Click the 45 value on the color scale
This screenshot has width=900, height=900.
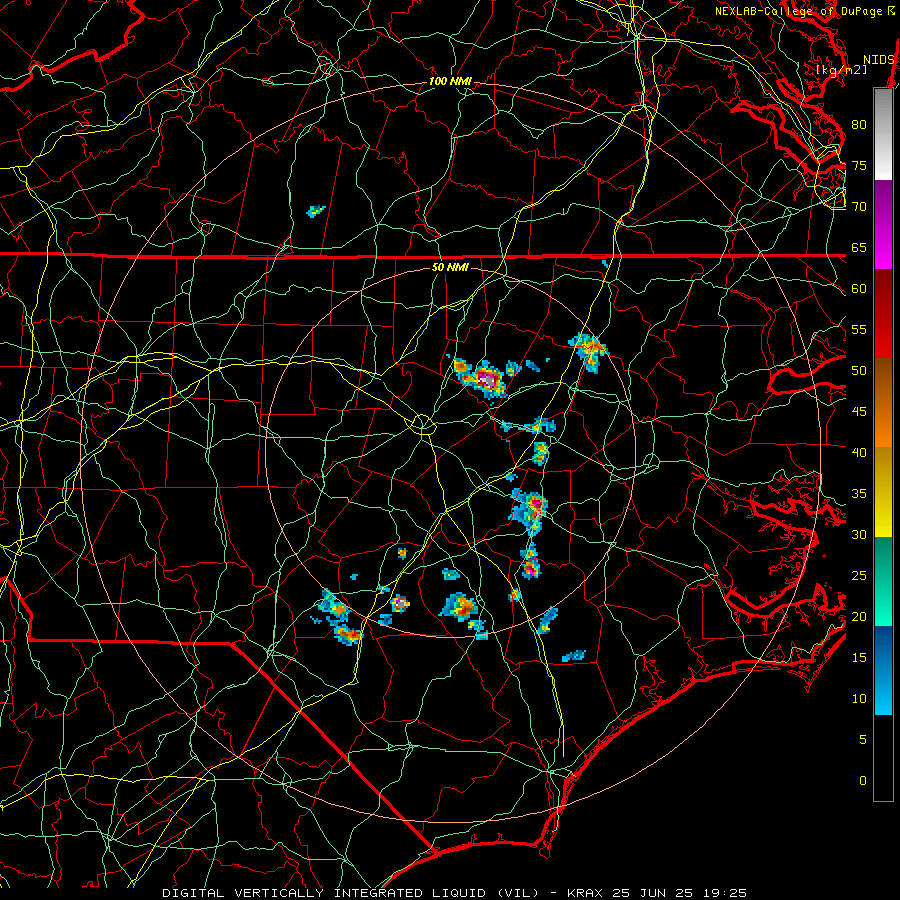point(859,412)
